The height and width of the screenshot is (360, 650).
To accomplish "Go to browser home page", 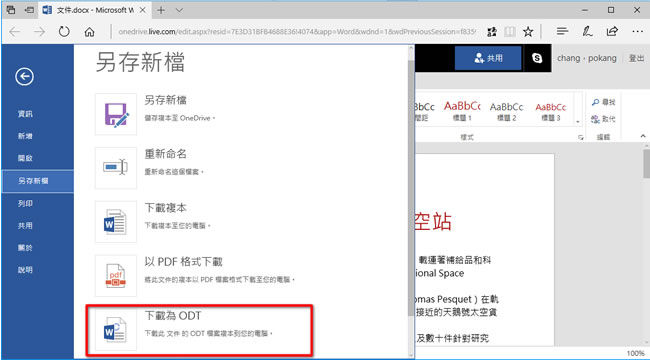I will click(89, 32).
